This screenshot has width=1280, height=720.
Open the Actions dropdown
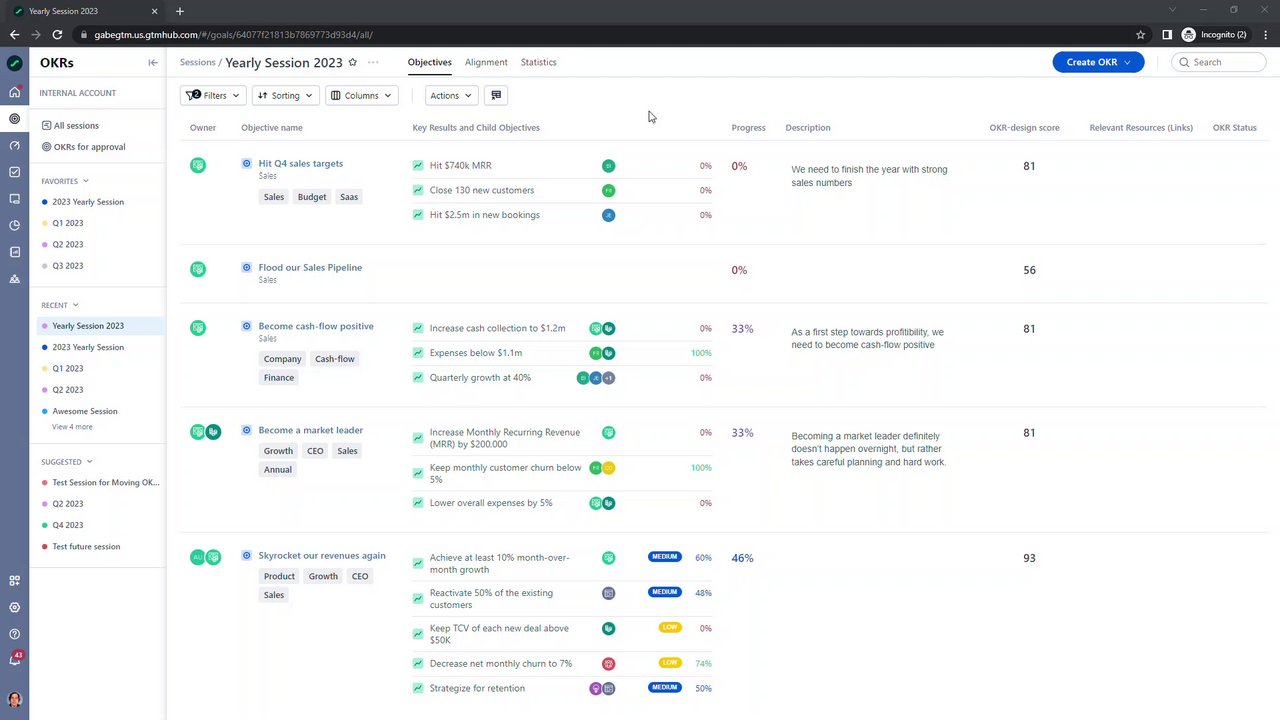click(451, 95)
